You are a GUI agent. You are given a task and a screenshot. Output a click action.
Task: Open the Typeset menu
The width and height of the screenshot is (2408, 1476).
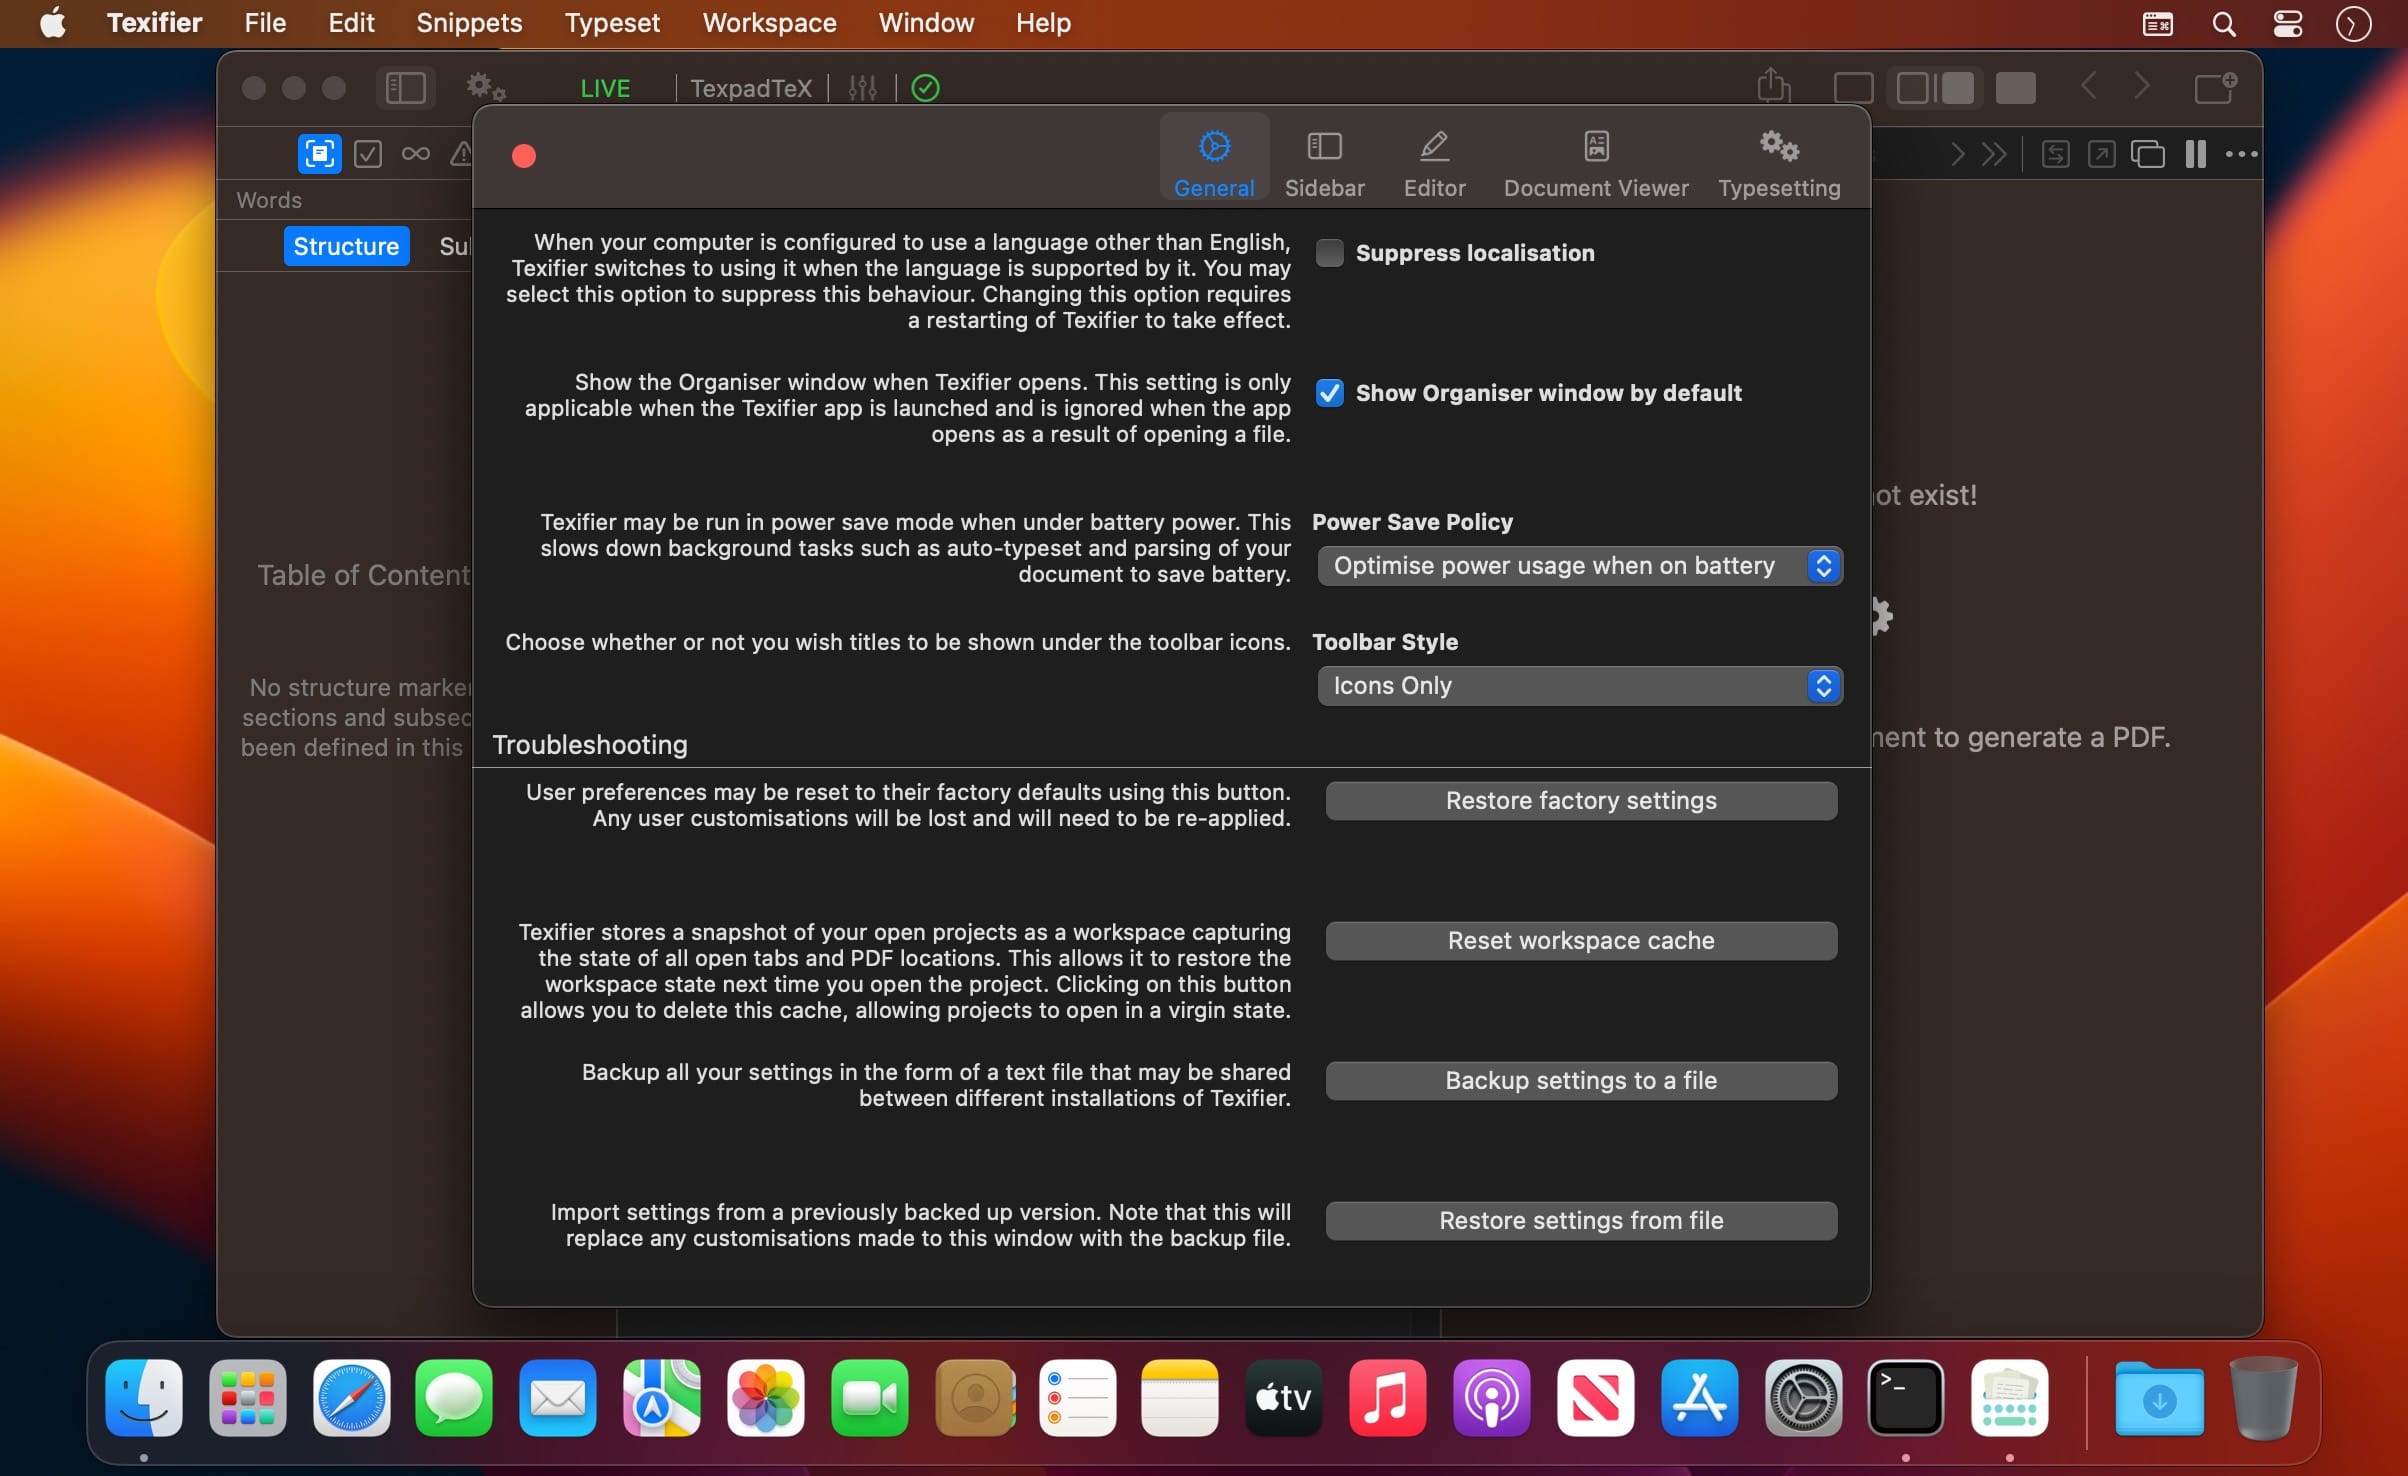pyautogui.click(x=612, y=23)
